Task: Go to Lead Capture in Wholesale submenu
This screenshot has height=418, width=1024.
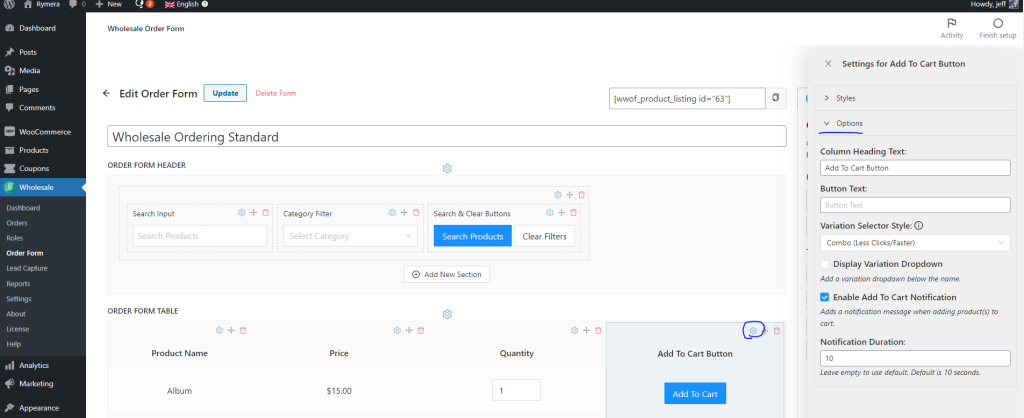Action: (26, 269)
